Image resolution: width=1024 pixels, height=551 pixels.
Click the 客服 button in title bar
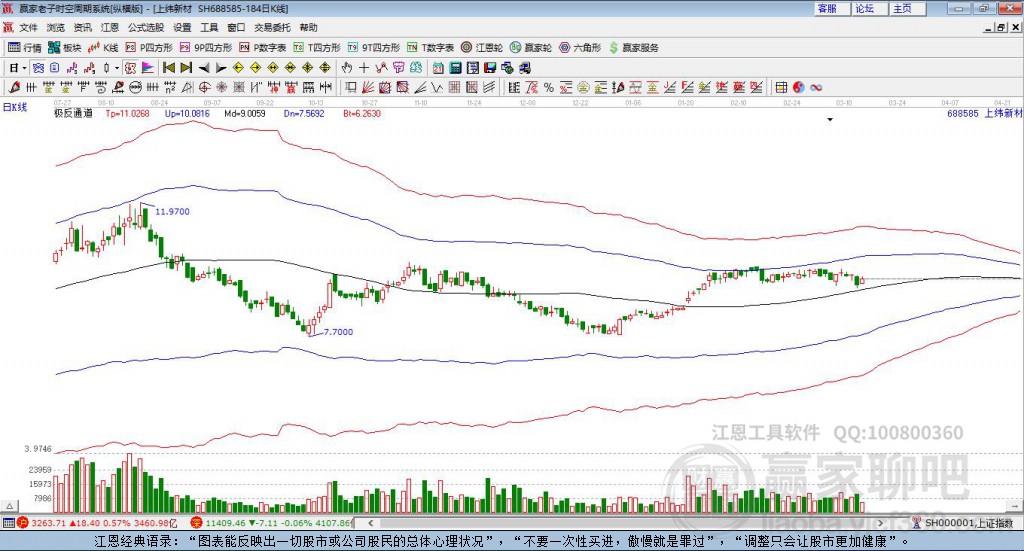tap(832, 8)
